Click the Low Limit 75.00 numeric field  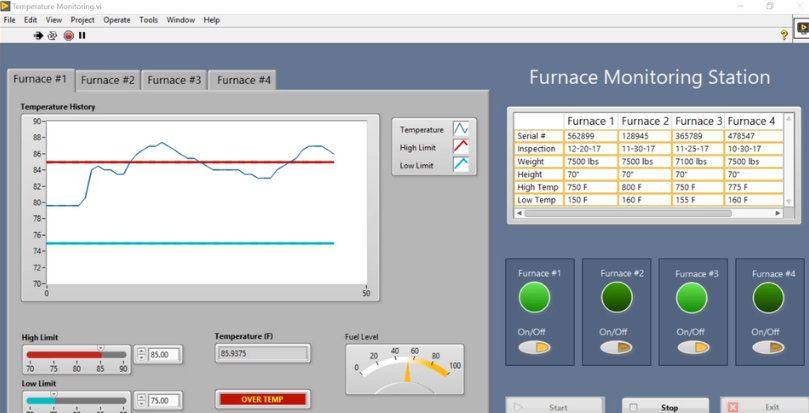165,401
